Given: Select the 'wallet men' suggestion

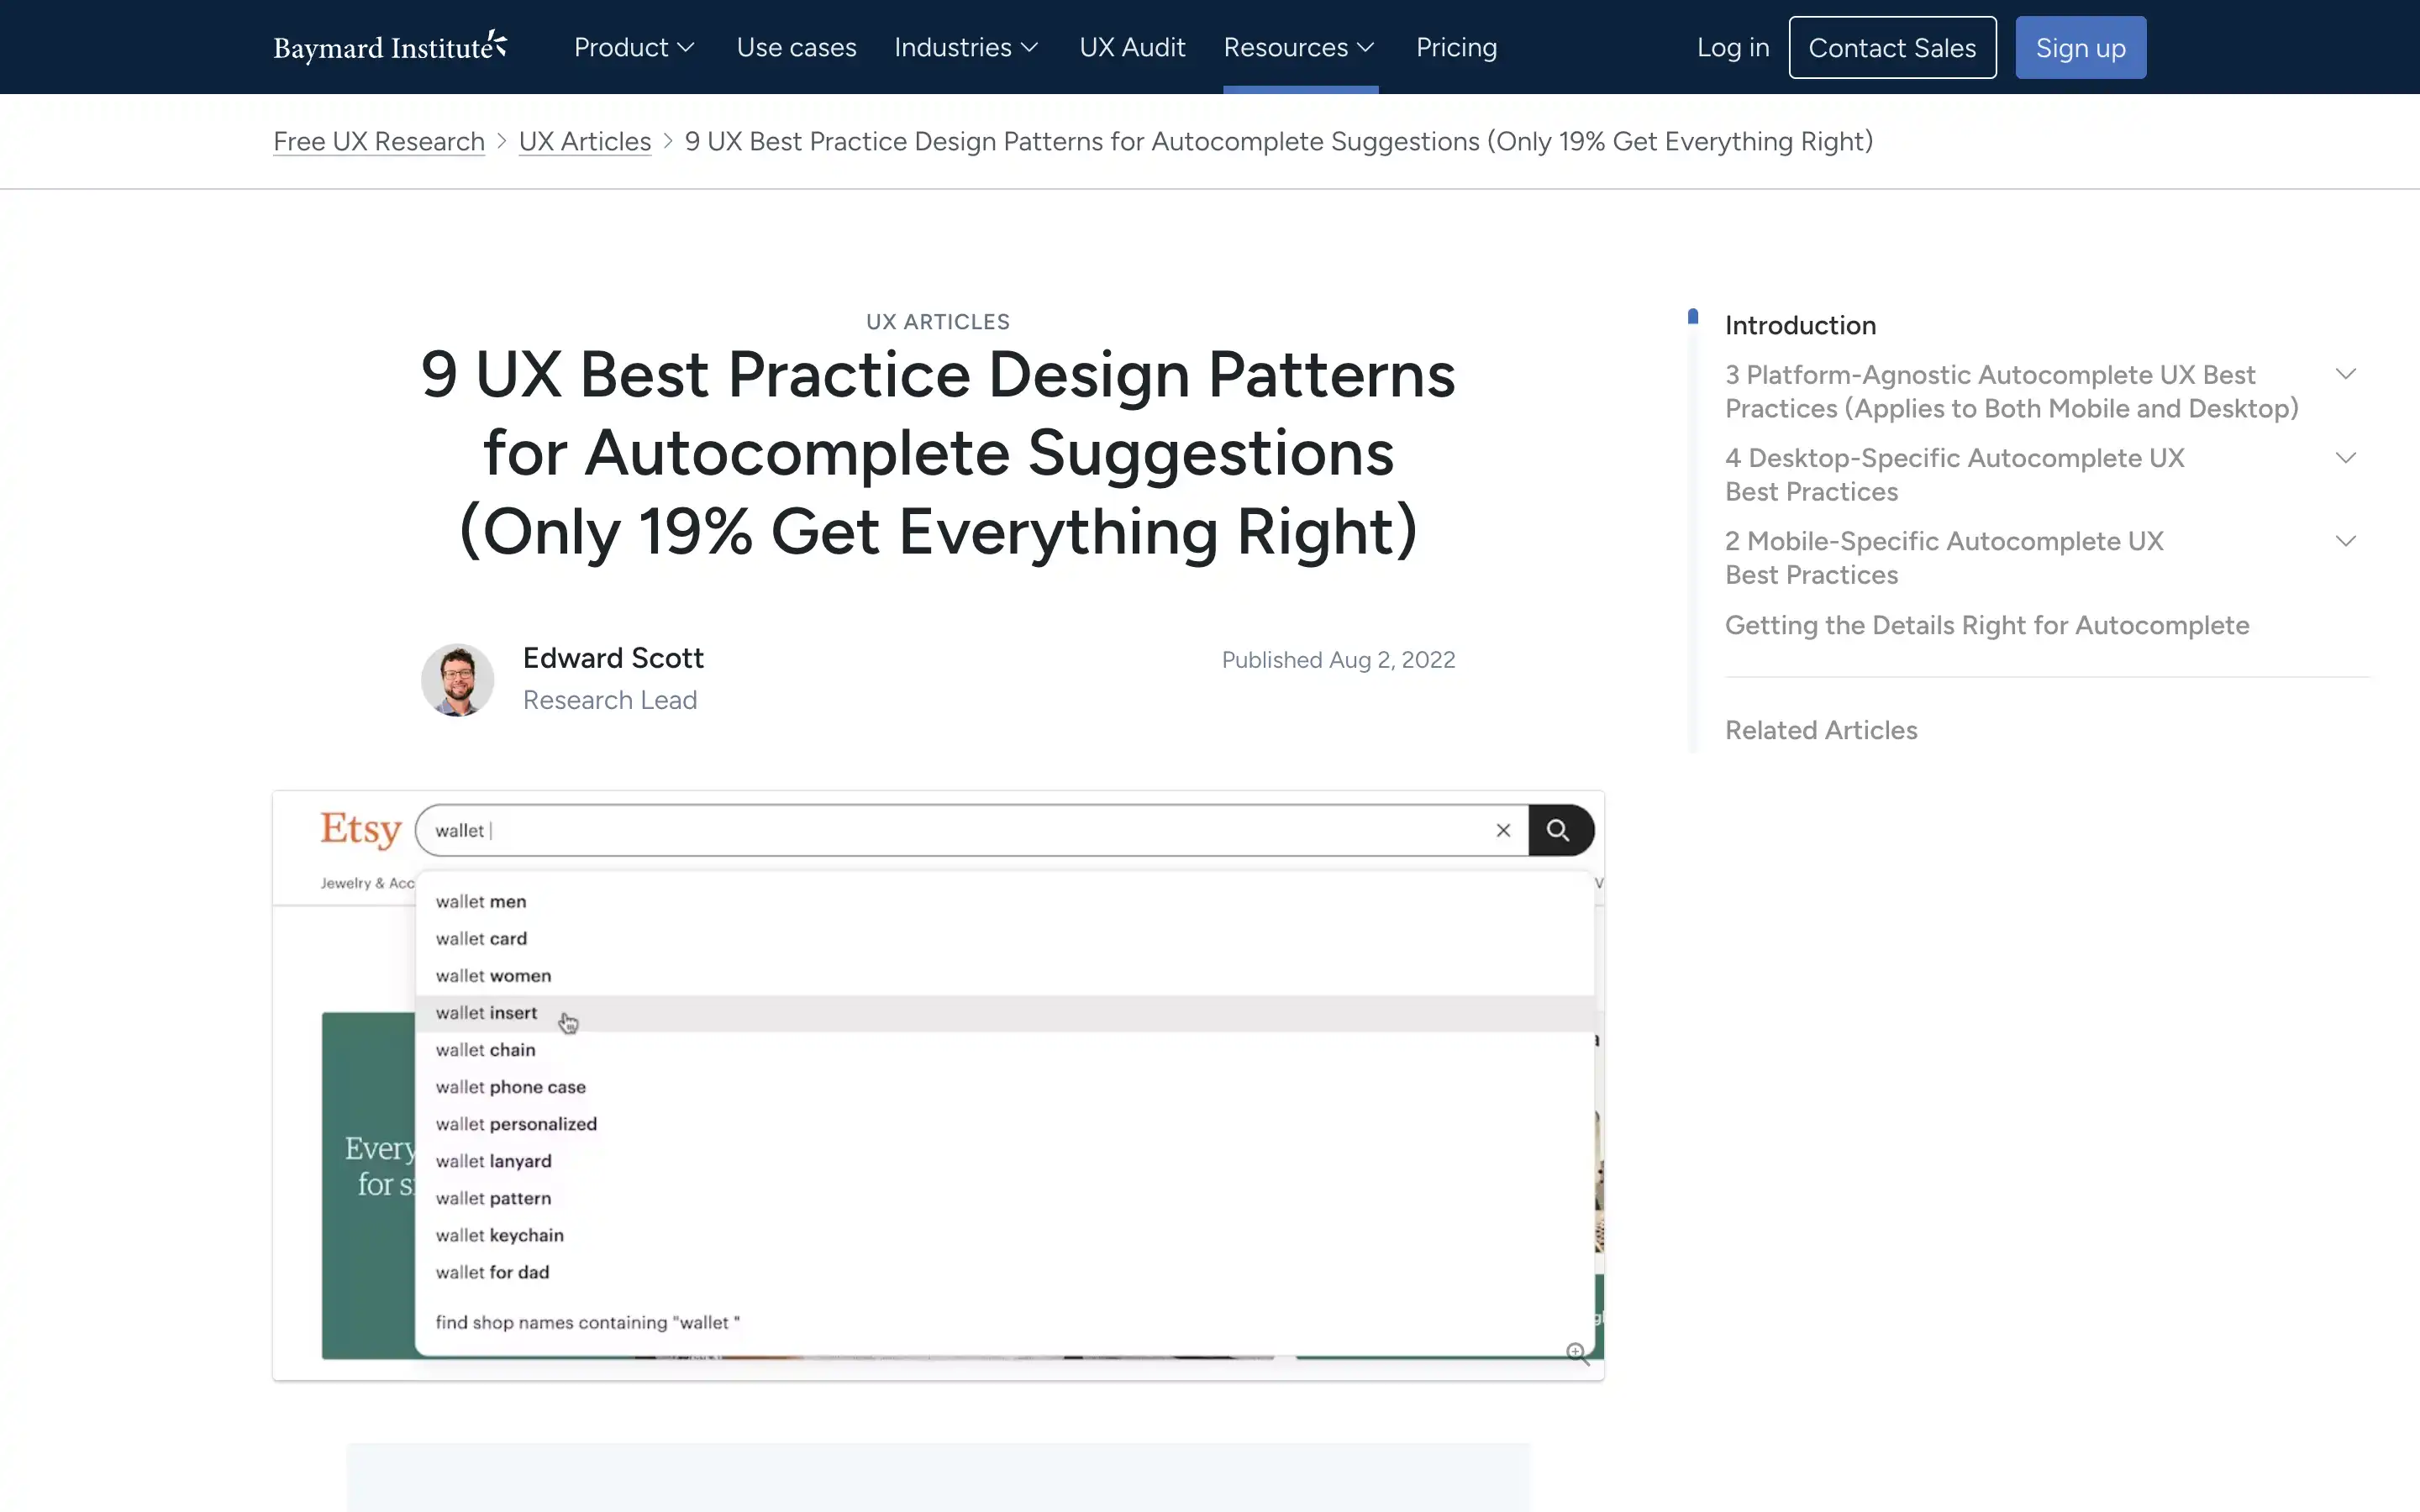Looking at the screenshot, I should click(1004, 901).
